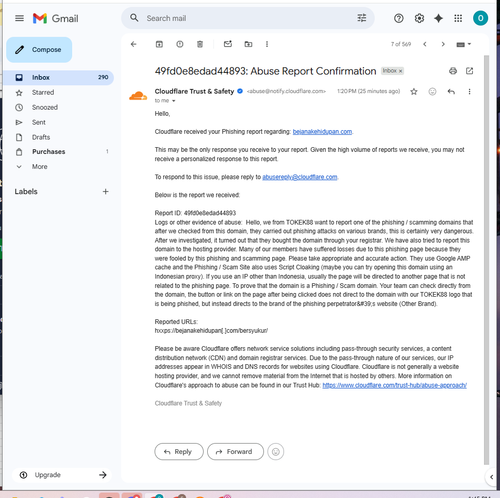Click Cloudflare sender avatar logo
Image resolution: width=500 pixels, height=498 pixels.
(x=138, y=96)
